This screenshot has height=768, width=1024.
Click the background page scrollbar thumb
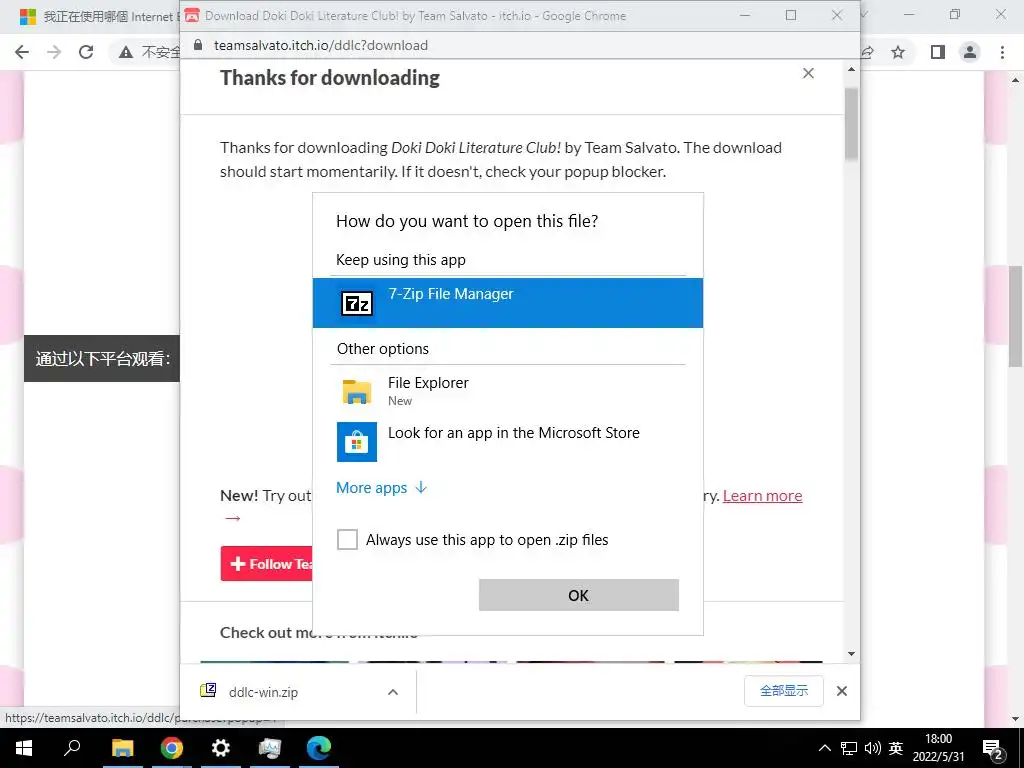click(x=1016, y=316)
